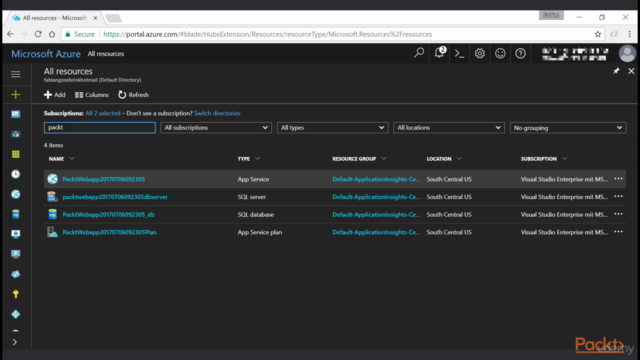Click browser back arrow

pyautogui.click(x=10, y=34)
